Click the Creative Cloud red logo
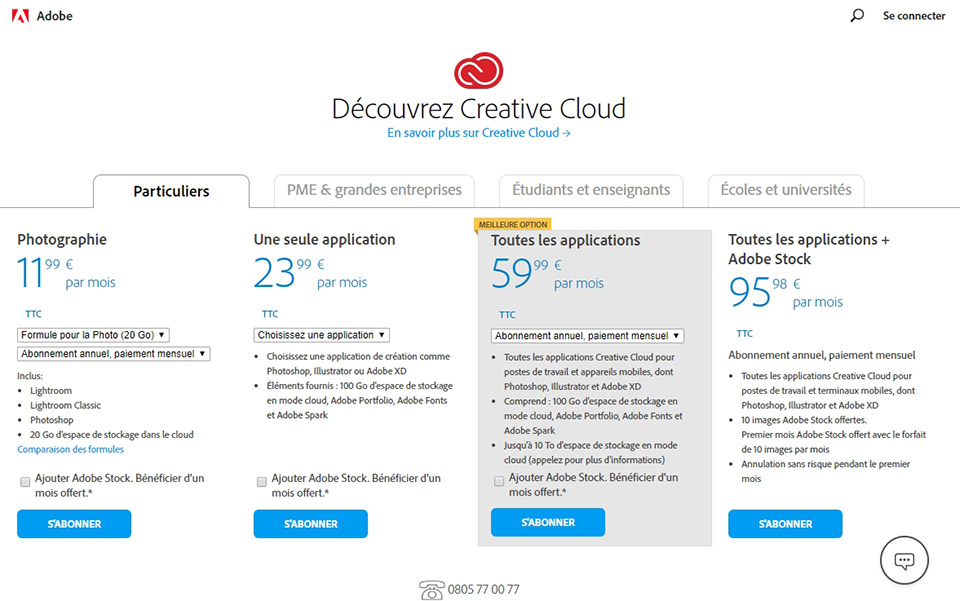Screen dimensions: 960x601 [479, 71]
